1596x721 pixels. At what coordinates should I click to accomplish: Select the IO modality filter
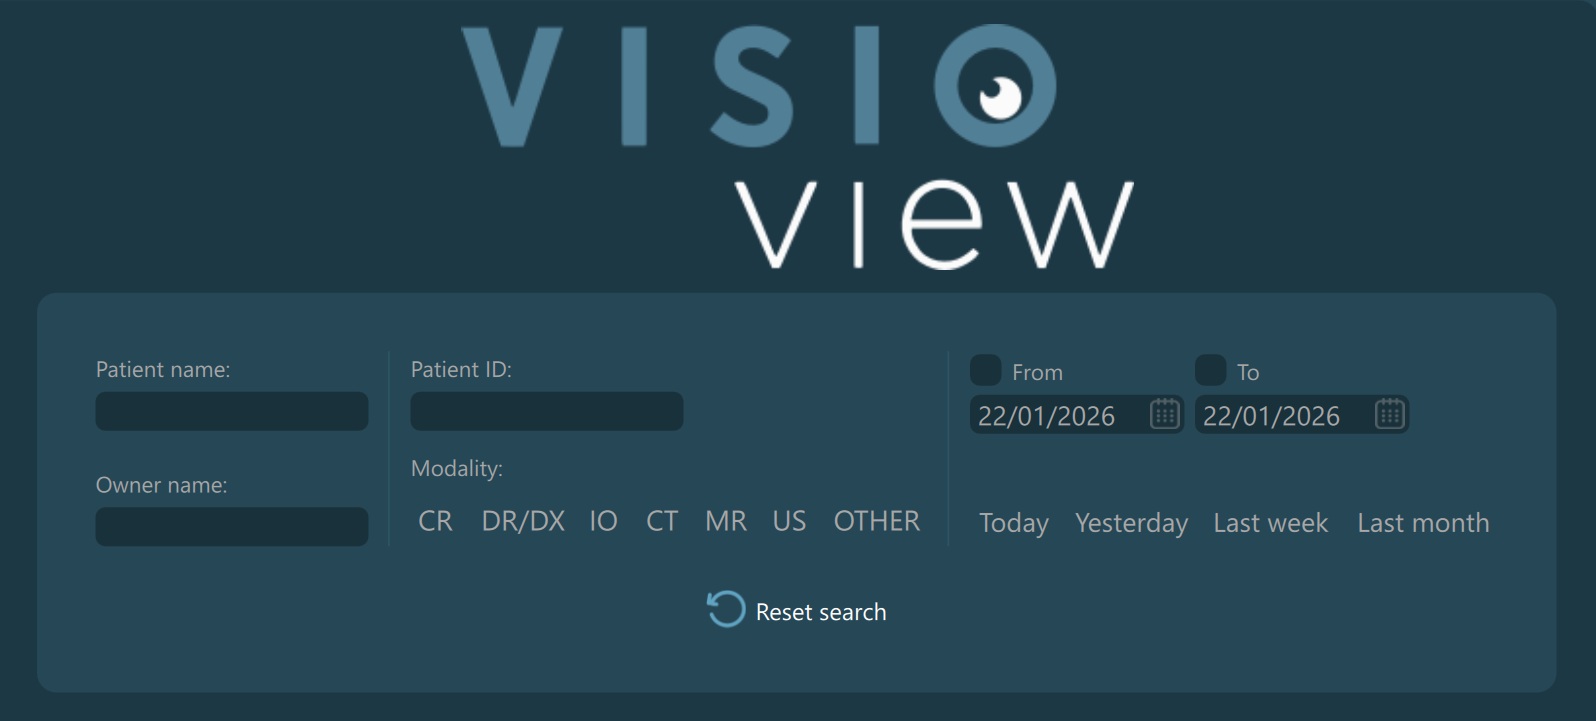coord(603,521)
